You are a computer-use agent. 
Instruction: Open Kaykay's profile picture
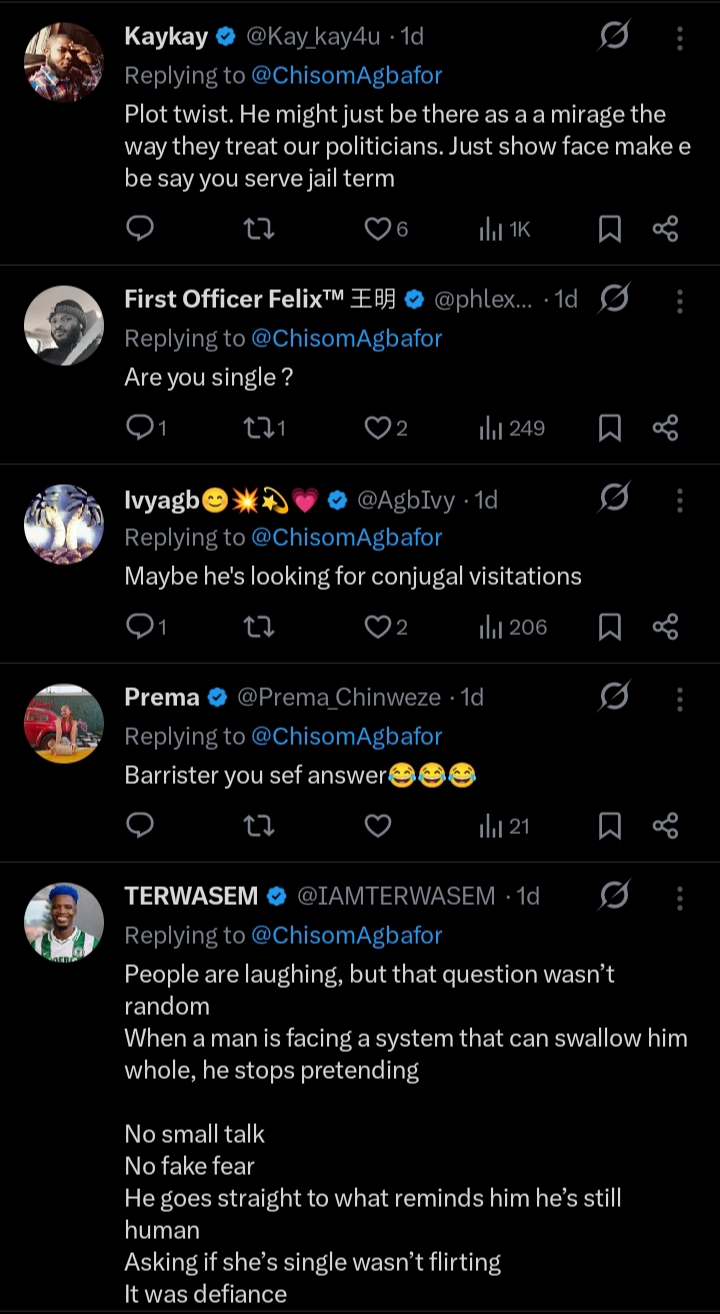coord(64,62)
